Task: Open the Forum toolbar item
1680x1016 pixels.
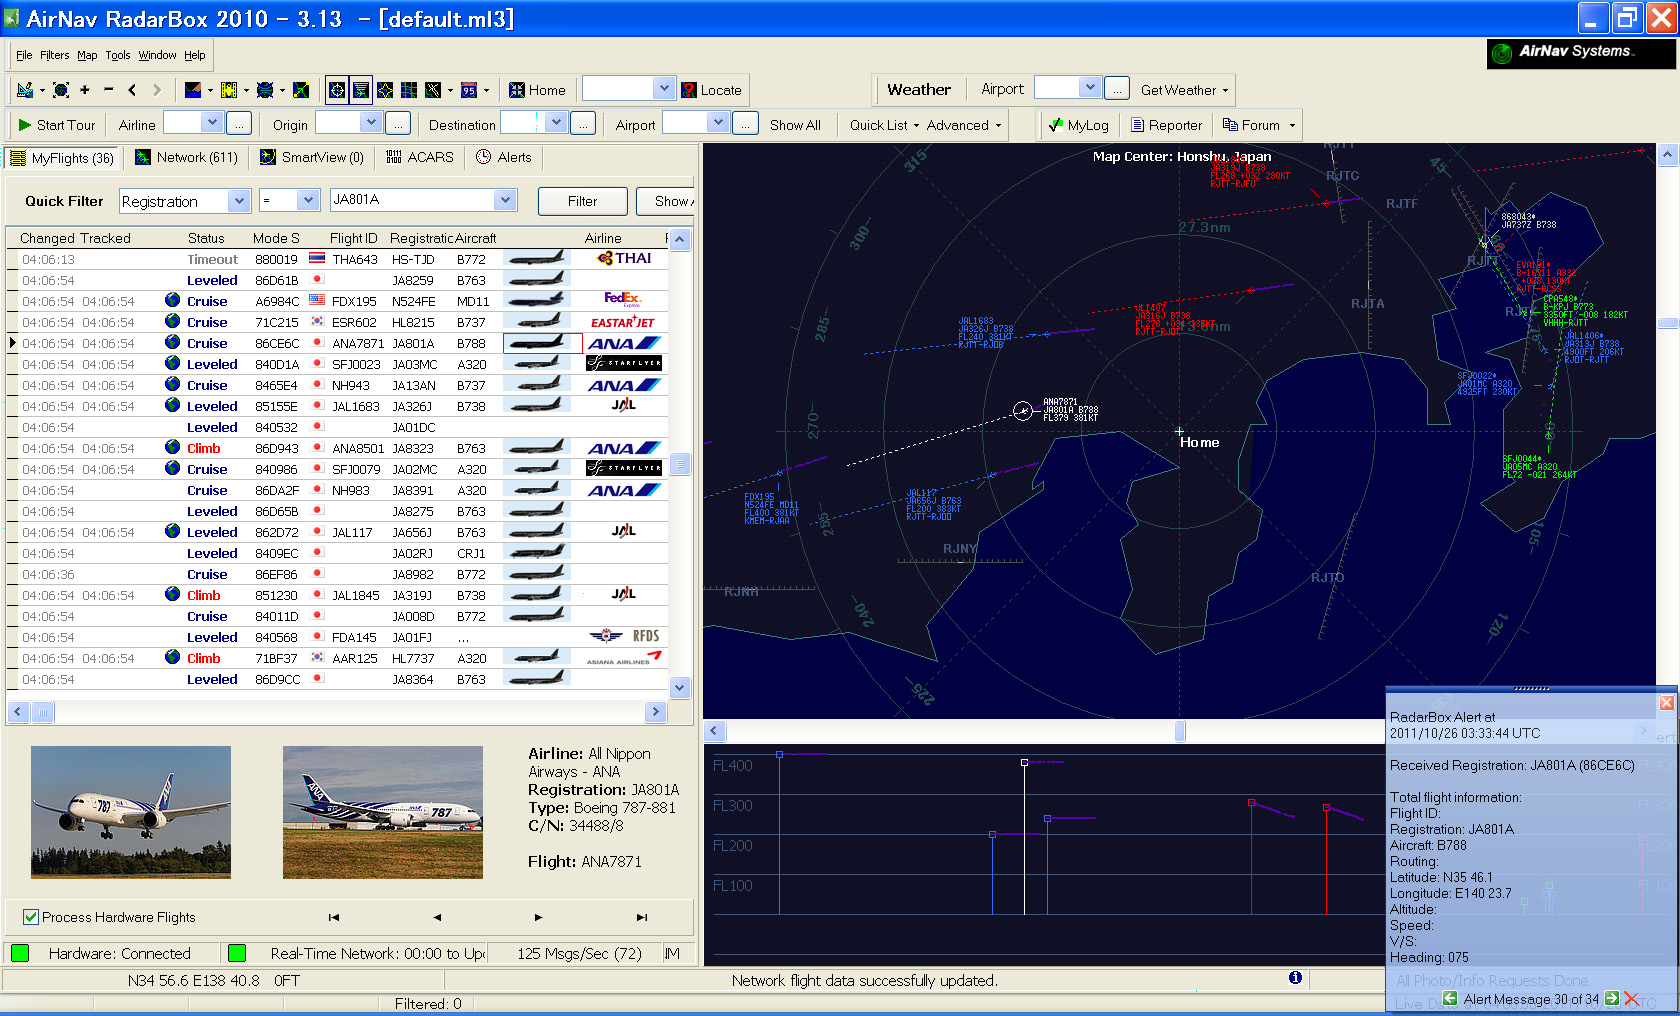Action: pos(1251,125)
